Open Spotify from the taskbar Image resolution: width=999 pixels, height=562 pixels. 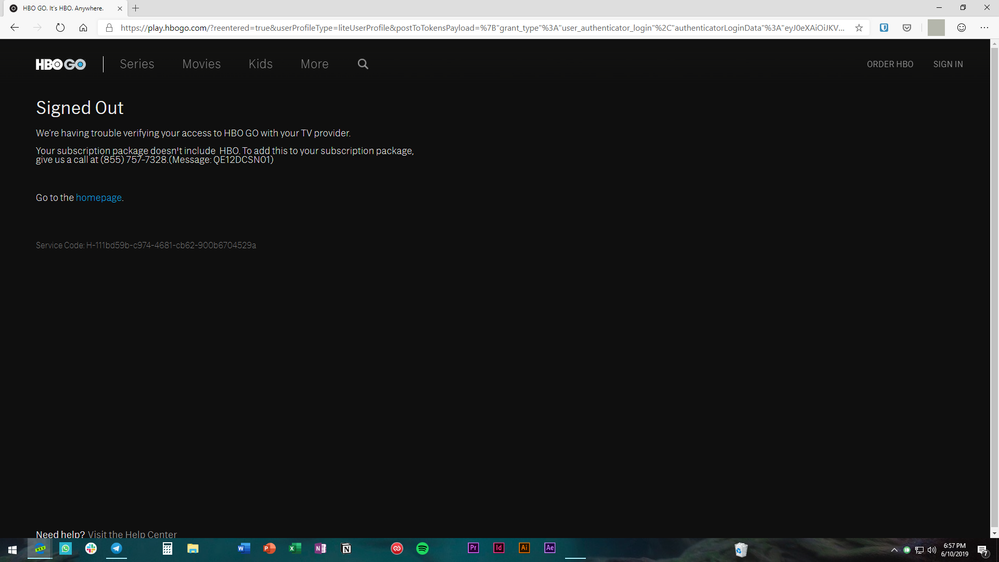[422, 549]
